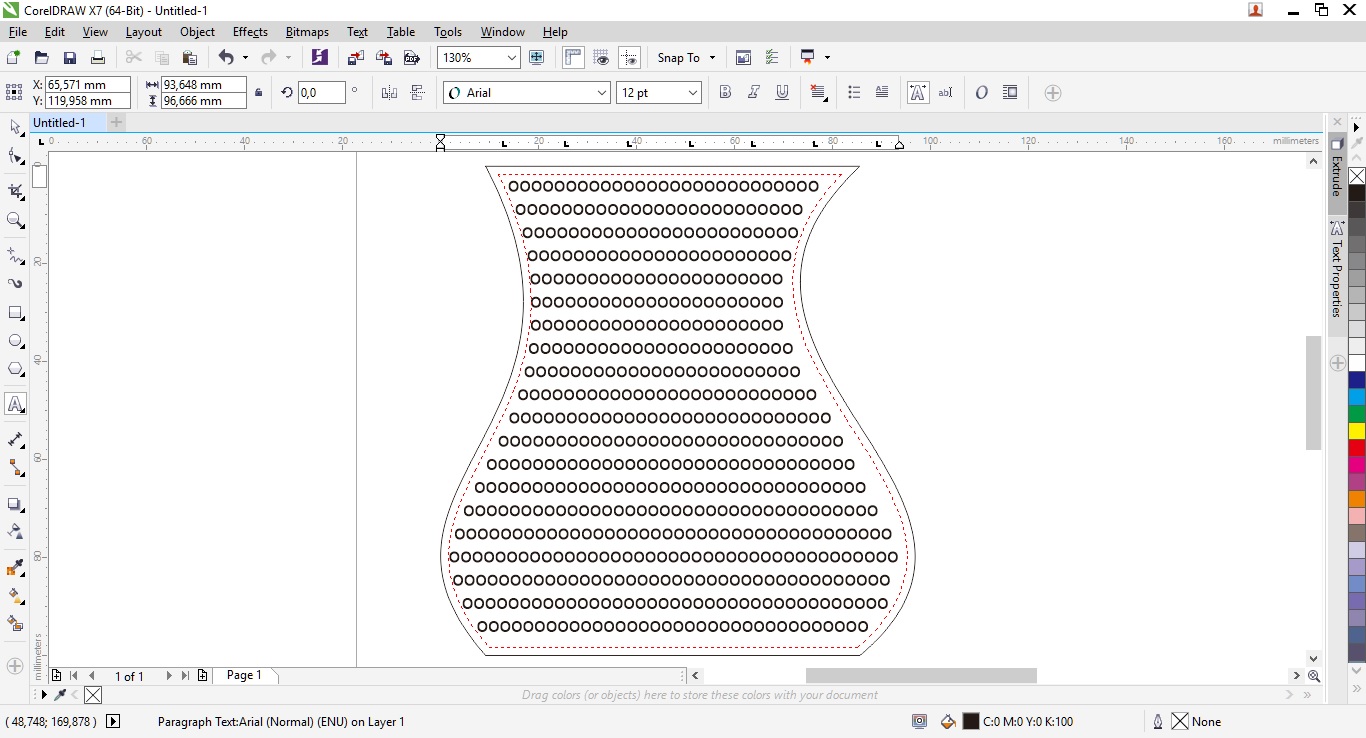Expand the document palette menu arrow
Viewport: 1366px width, 738px height.
point(43,694)
